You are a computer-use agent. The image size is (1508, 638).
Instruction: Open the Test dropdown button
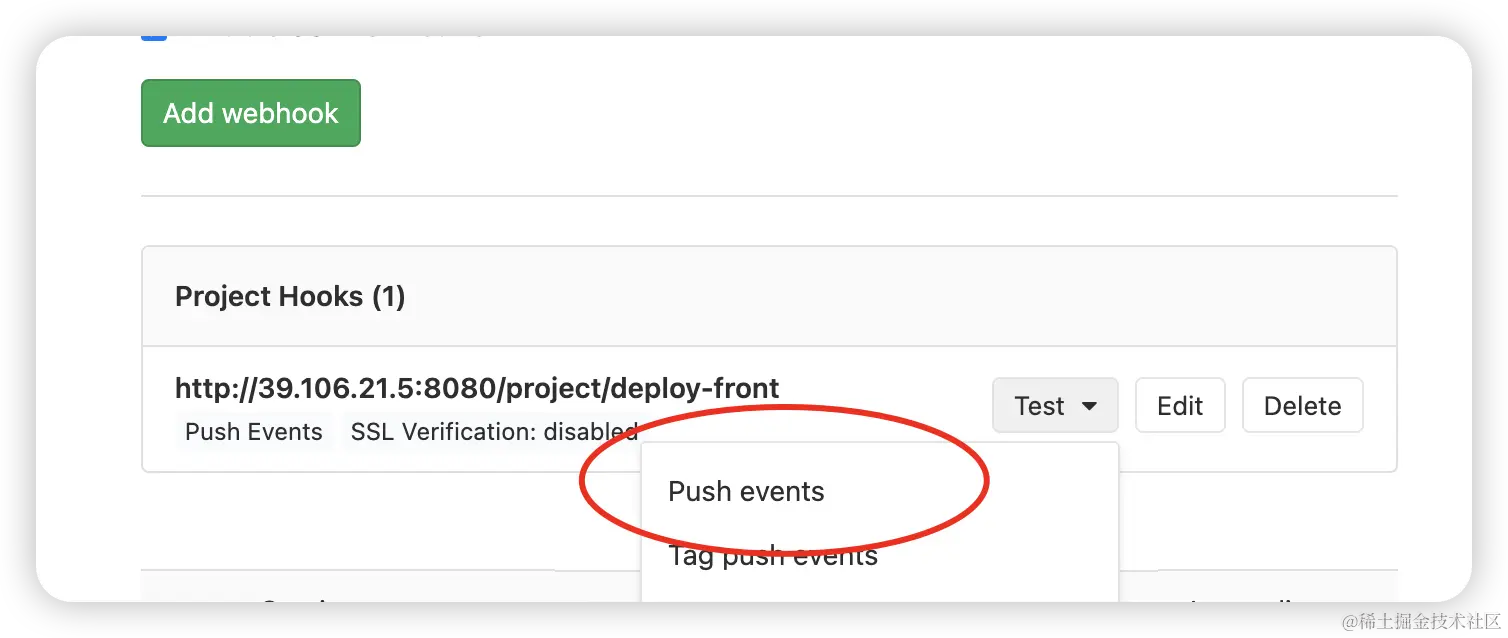pos(1040,406)
